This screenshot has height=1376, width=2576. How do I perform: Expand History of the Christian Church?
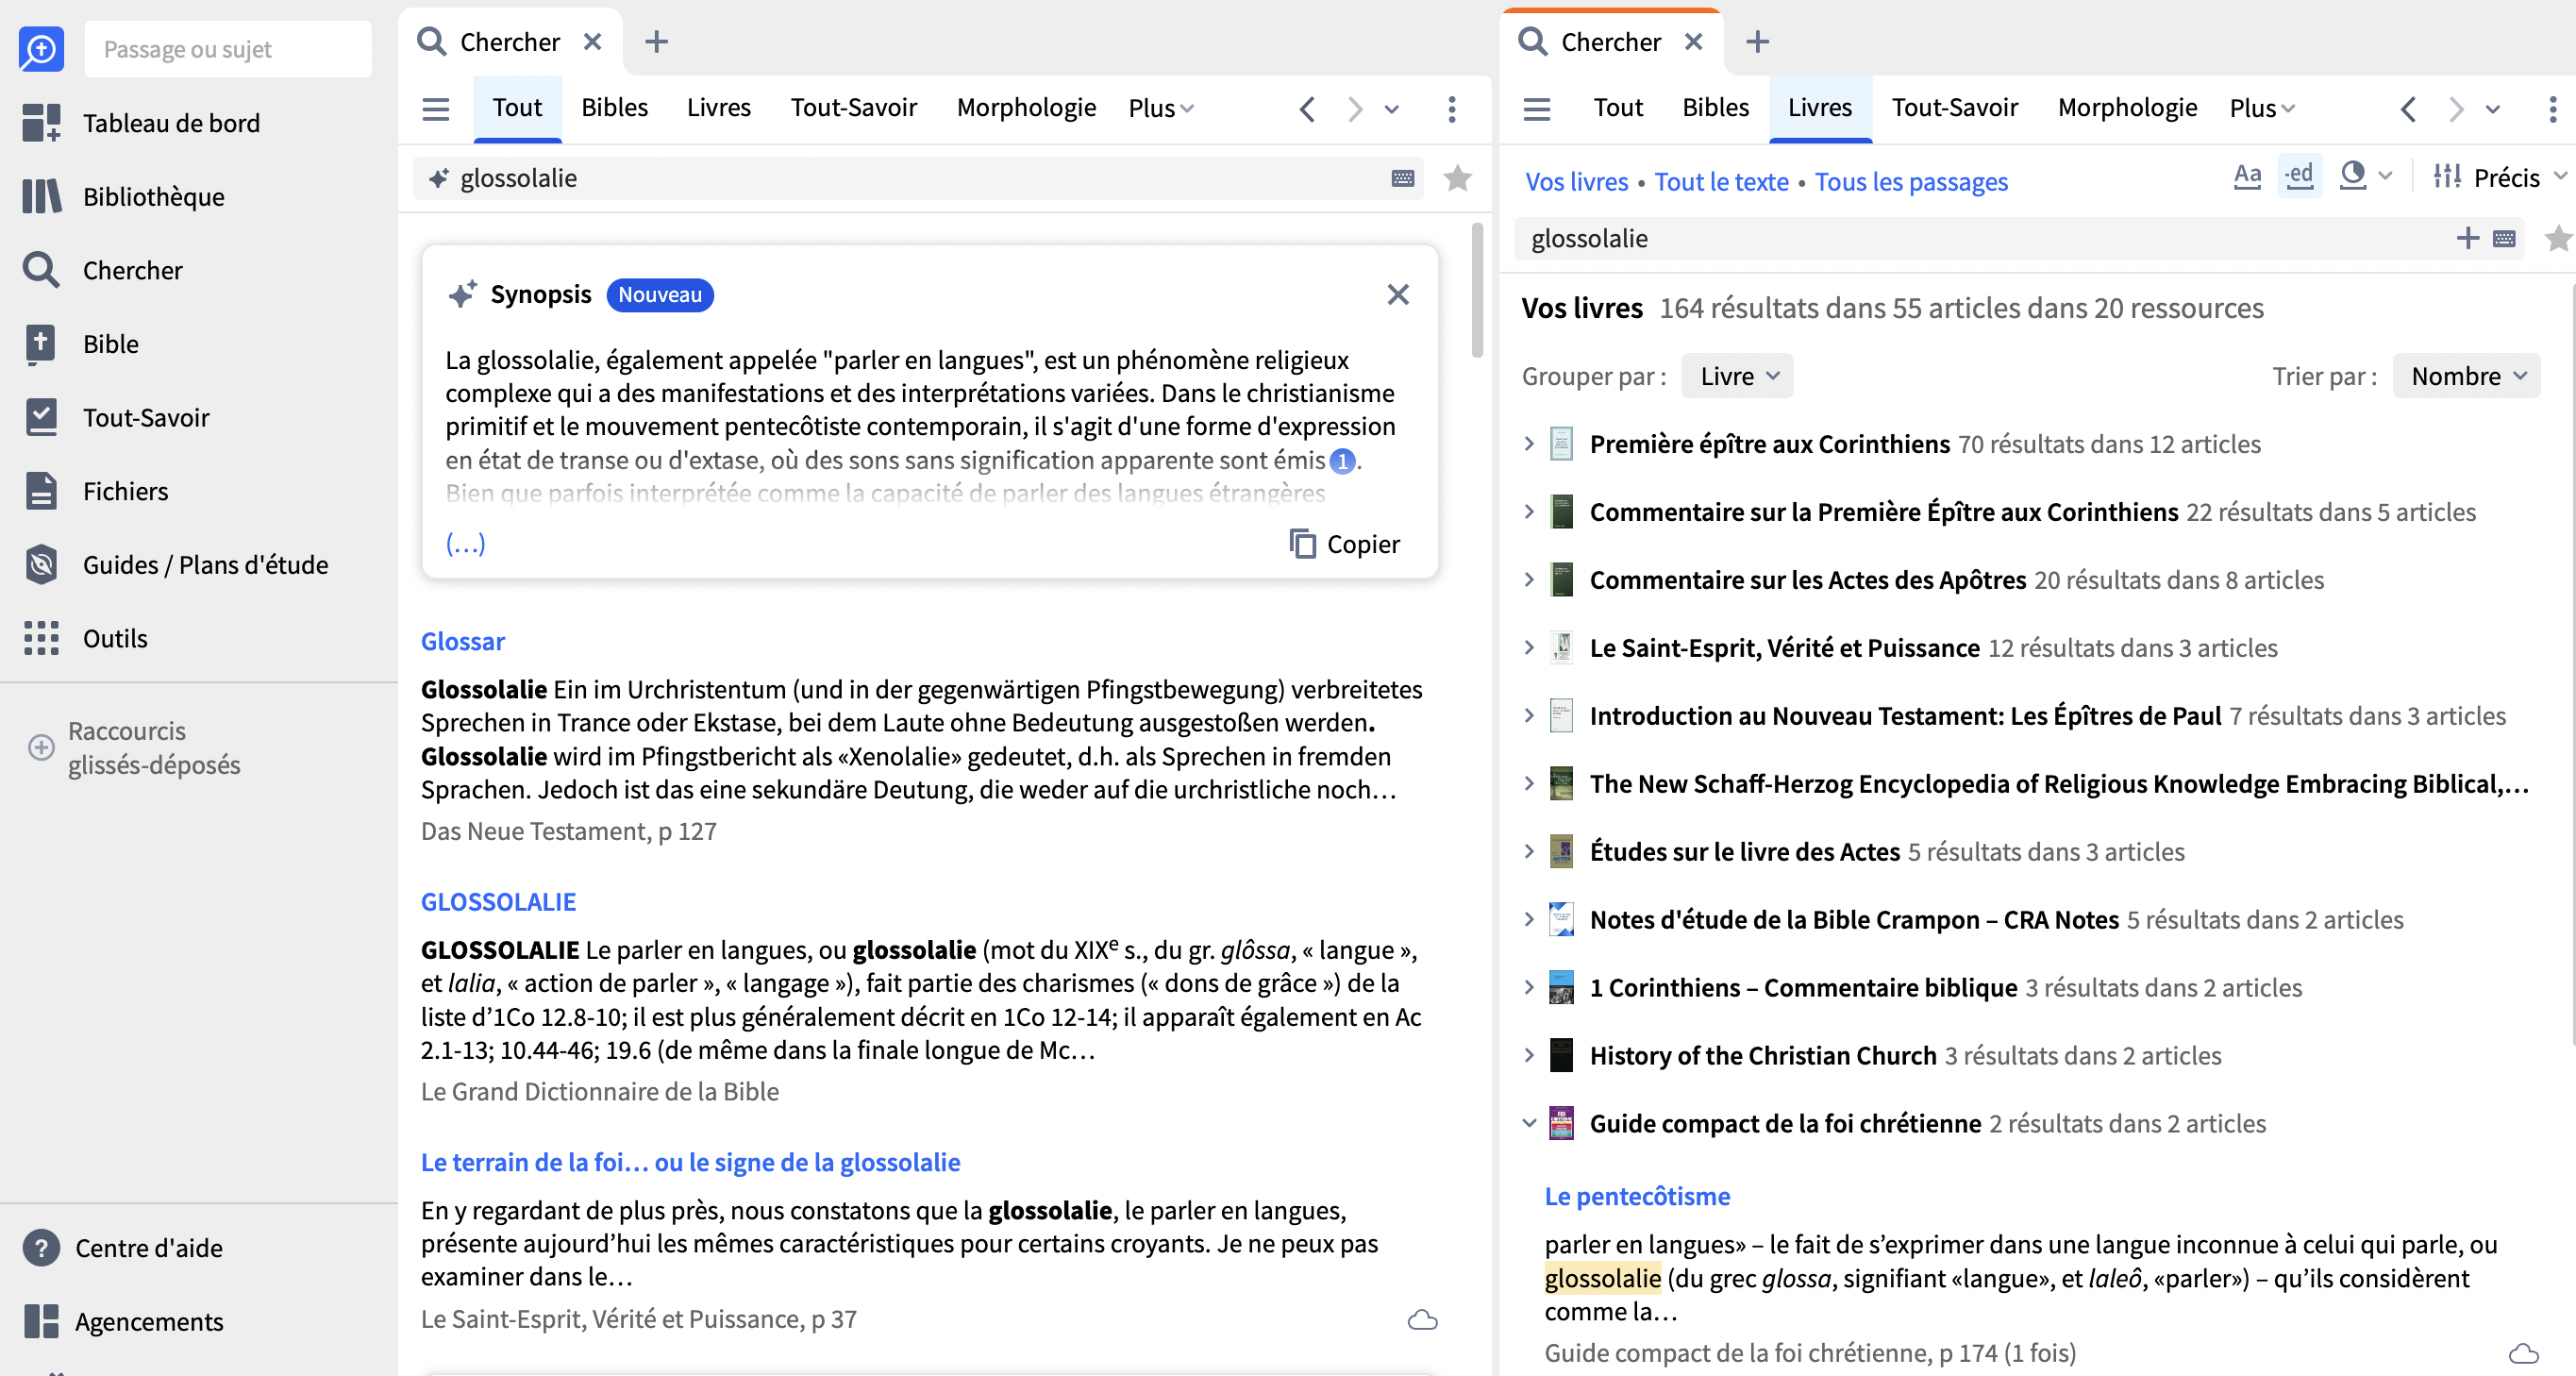1529,1055
